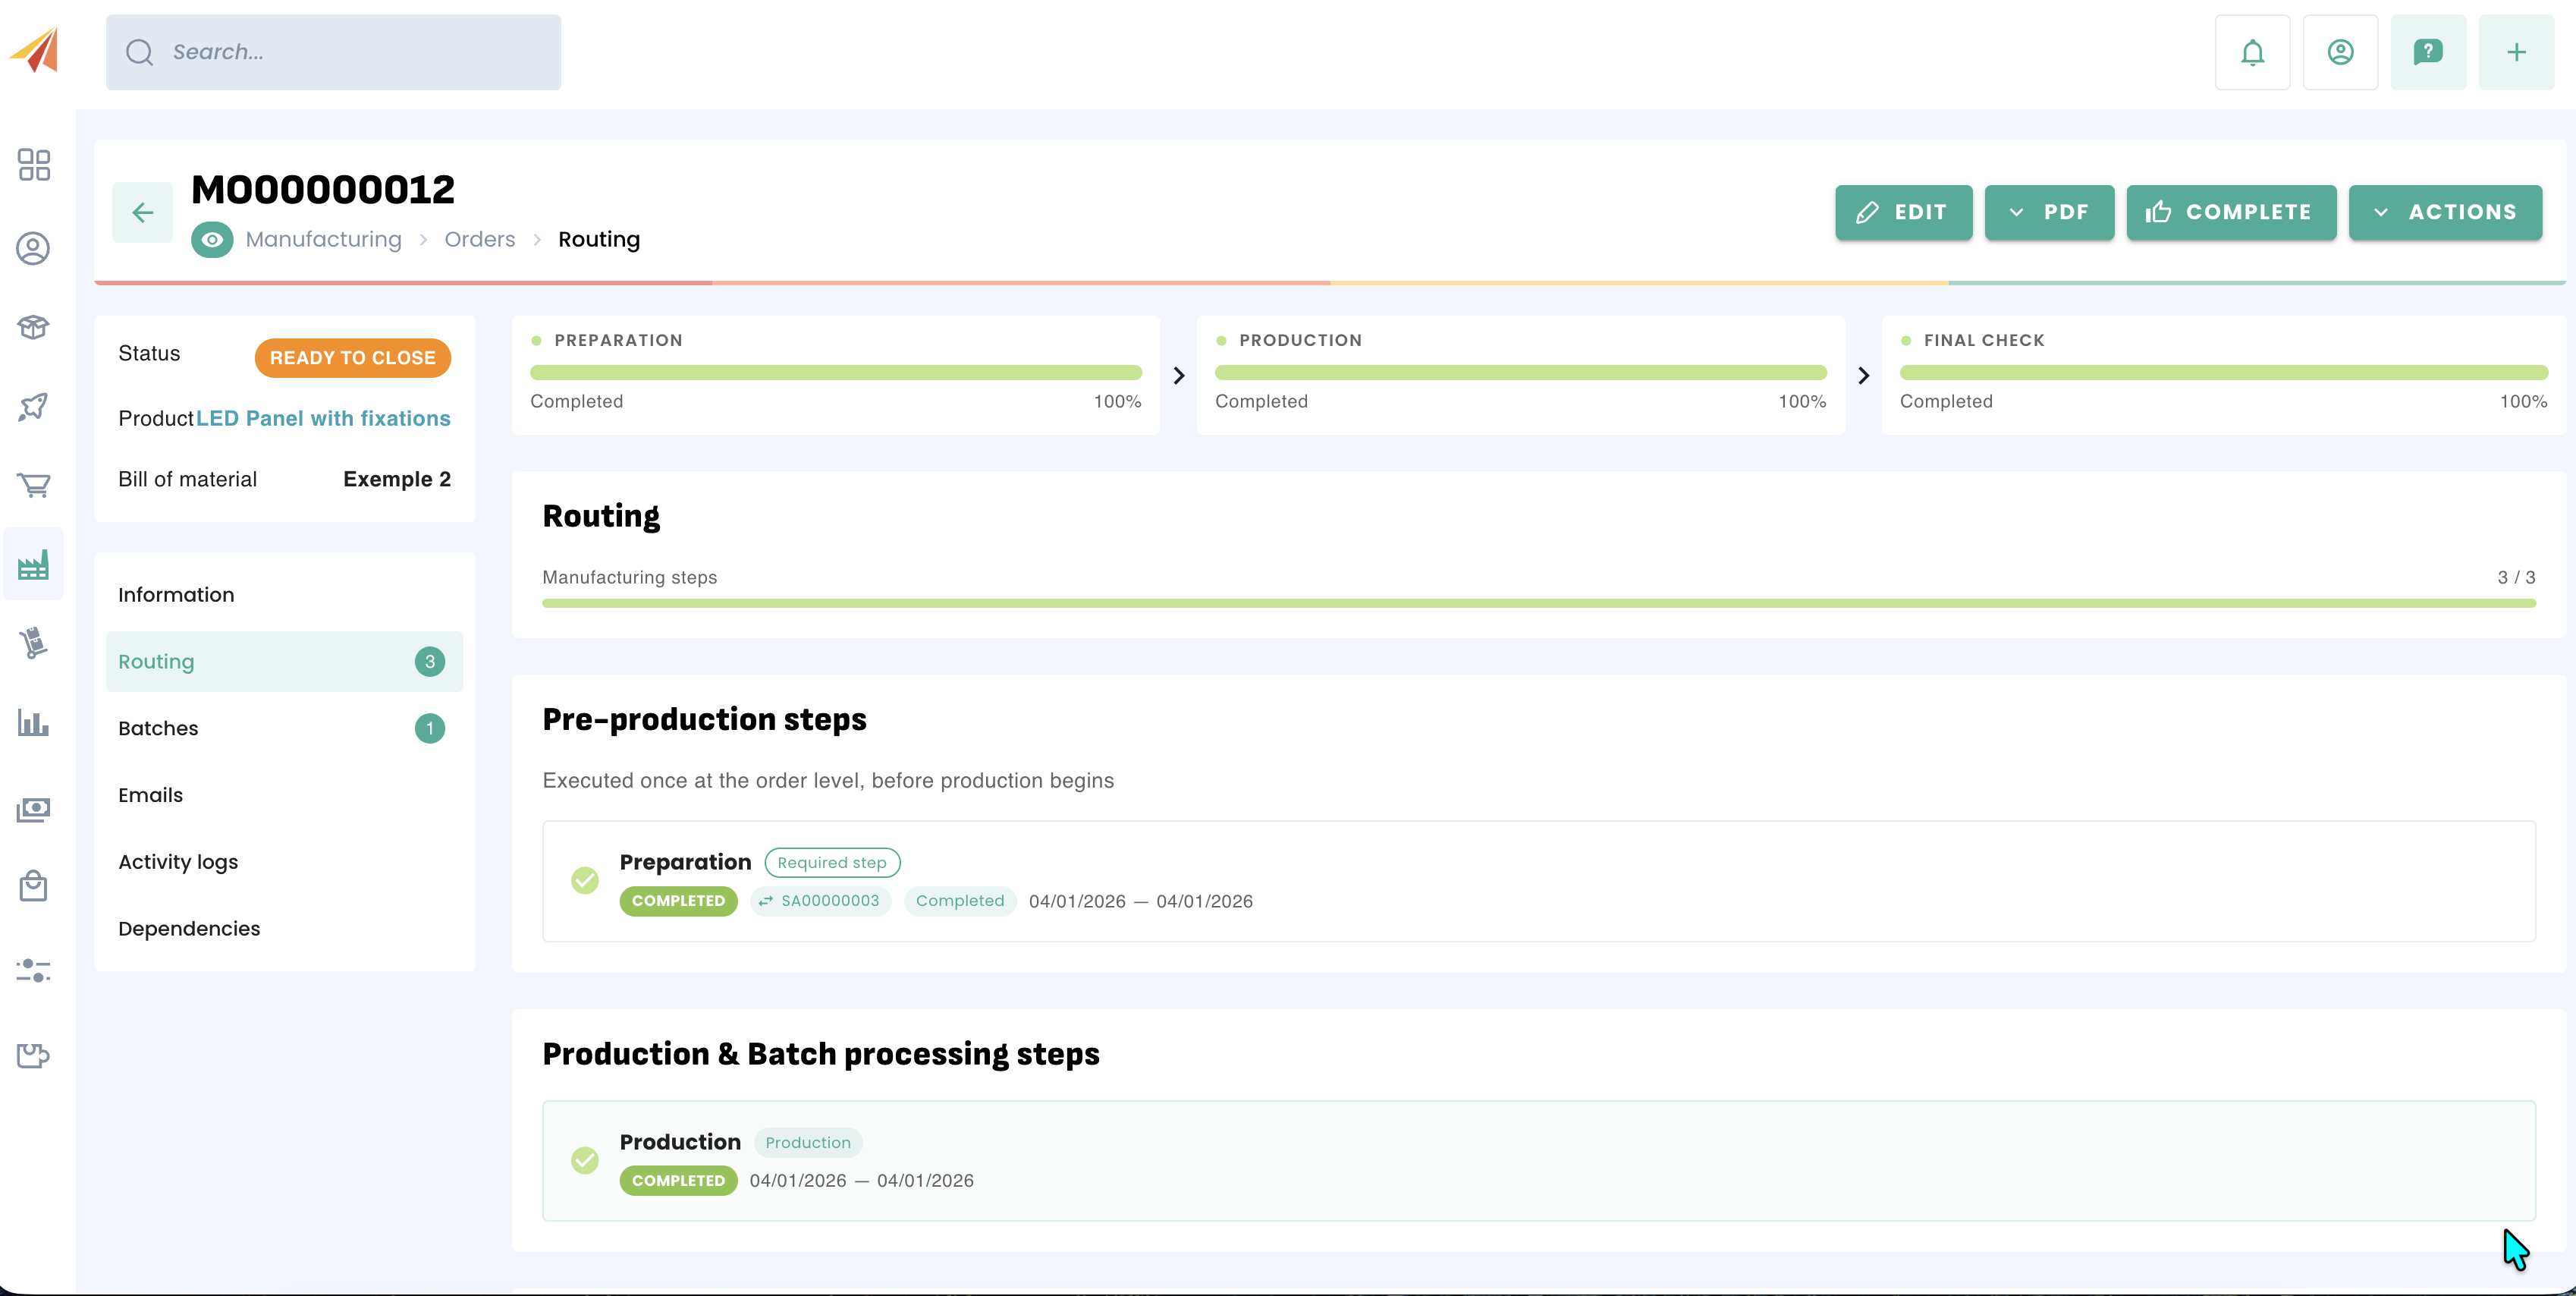Open the user account profile icon
The image size is (2576, 1296).
(2340, 52)
